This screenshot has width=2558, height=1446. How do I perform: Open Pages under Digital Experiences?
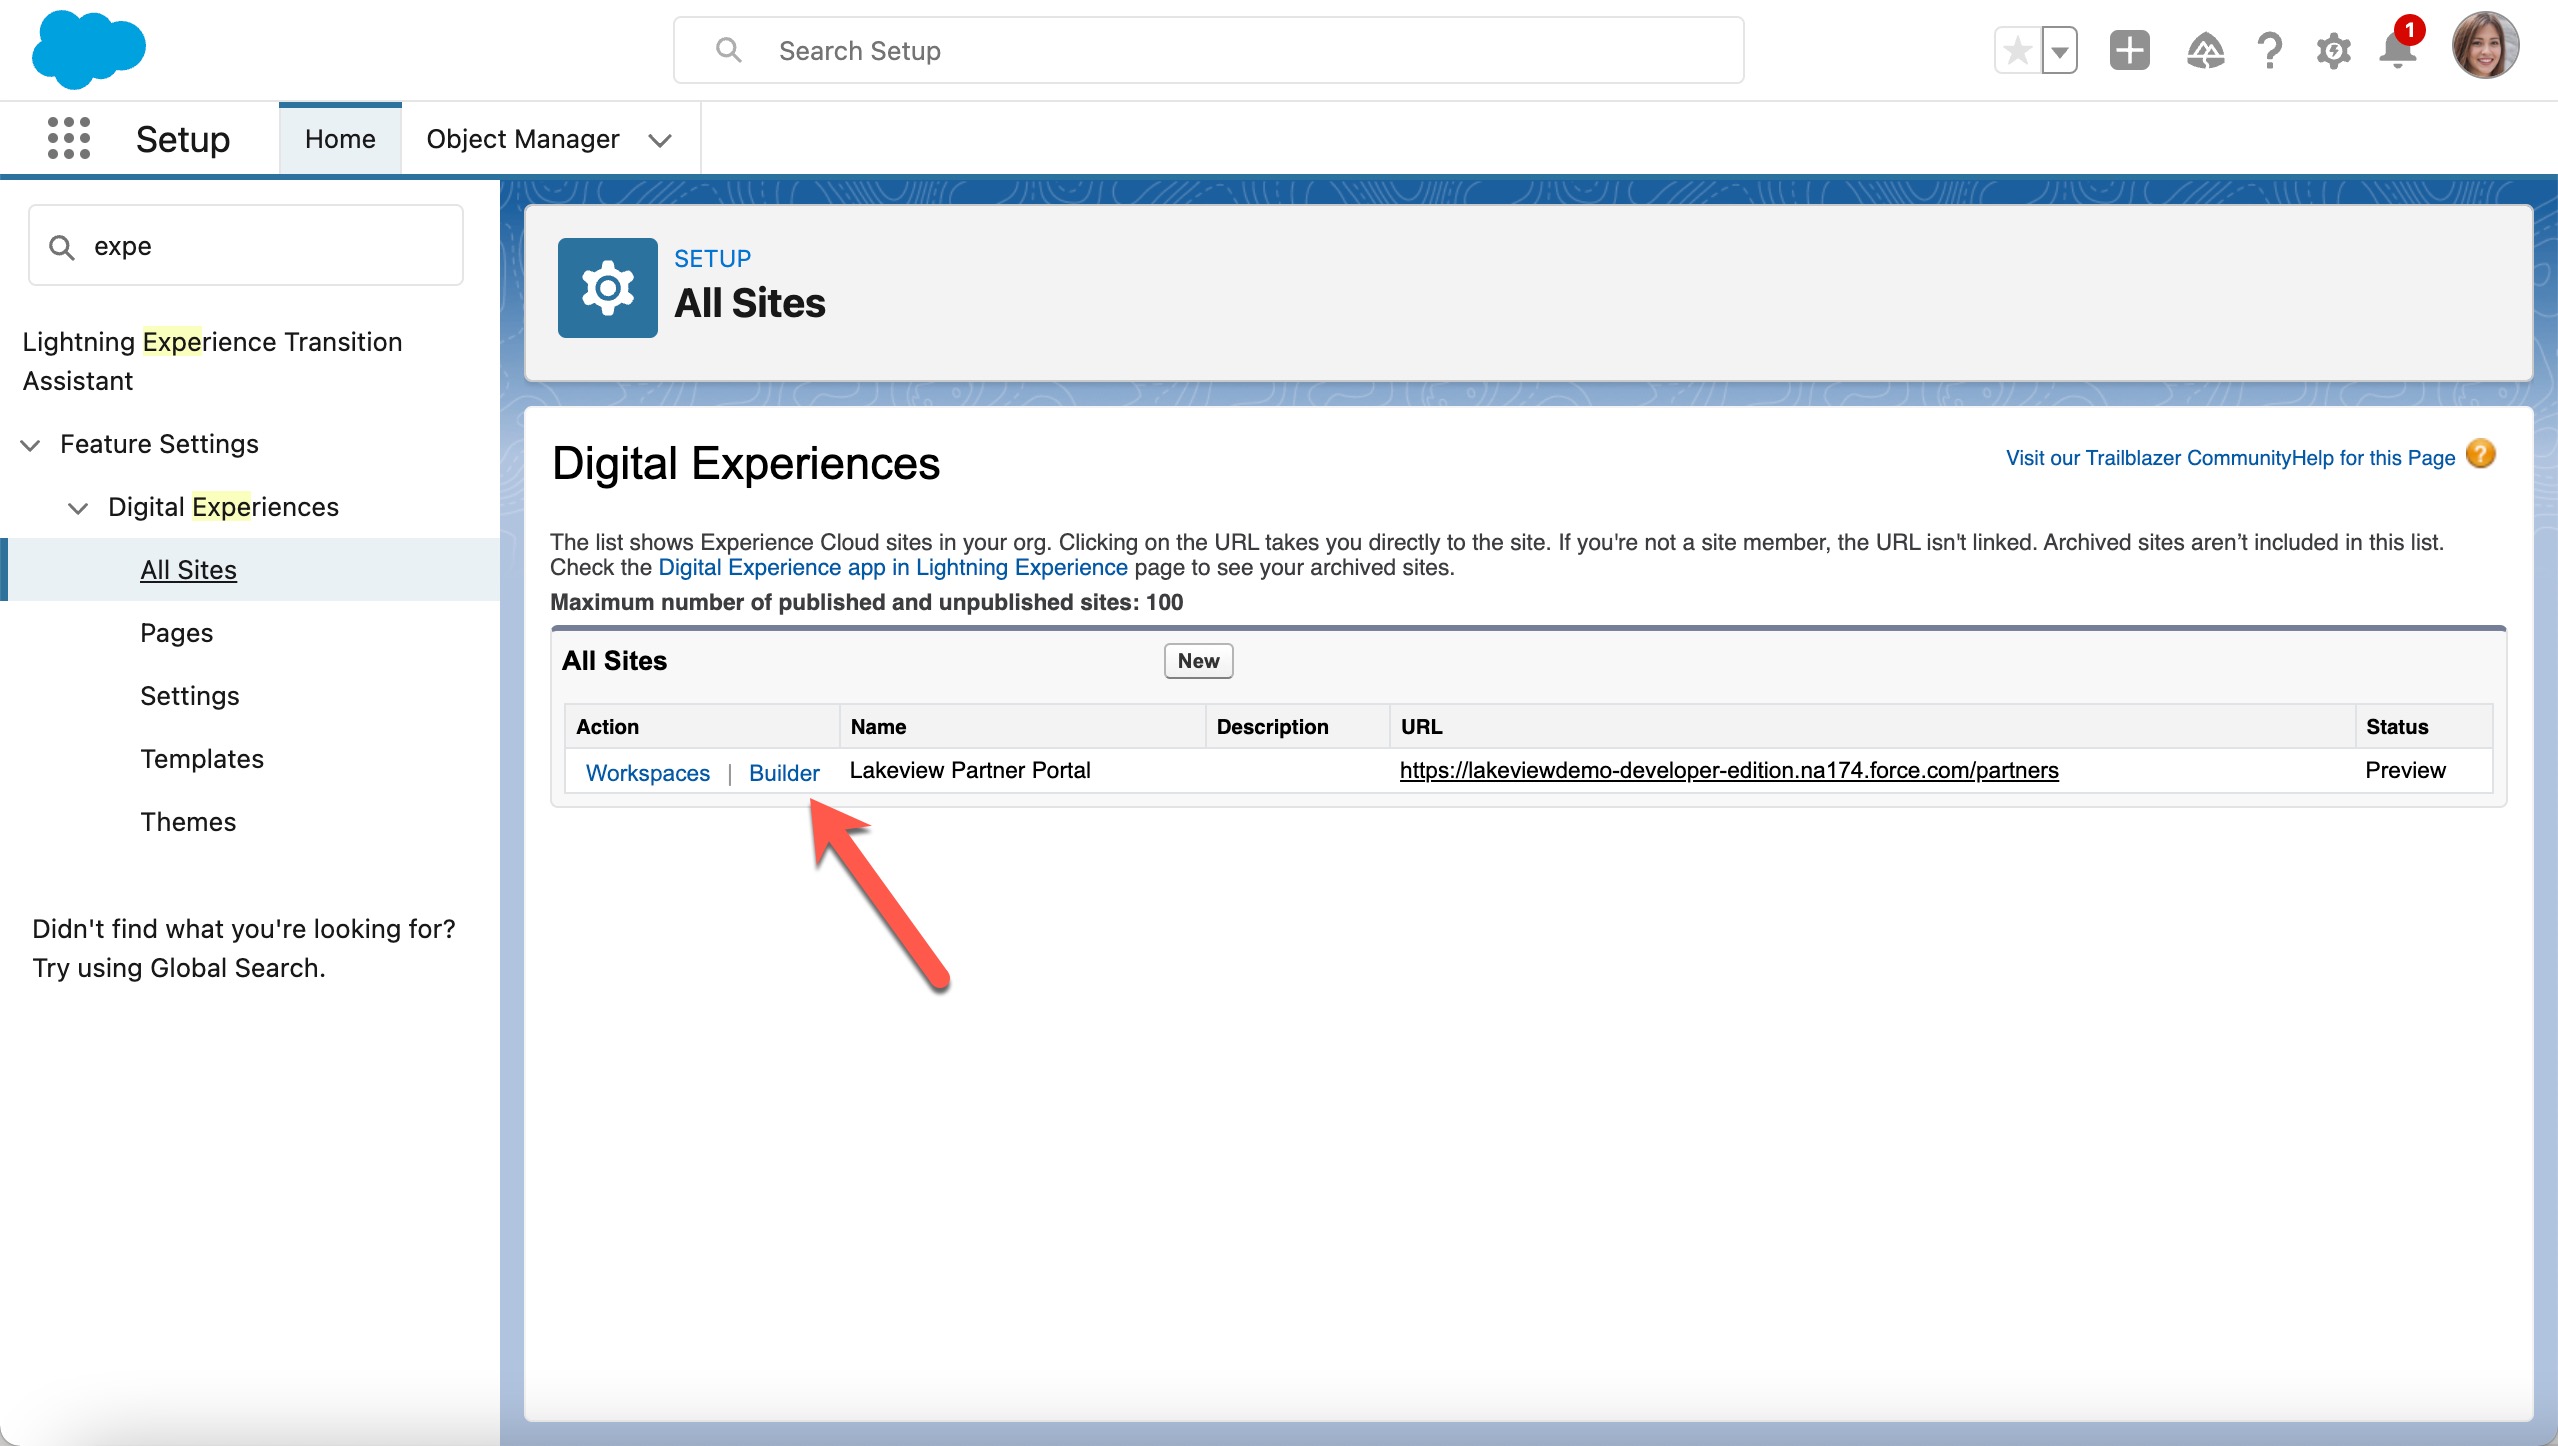[x=177, y=633]
